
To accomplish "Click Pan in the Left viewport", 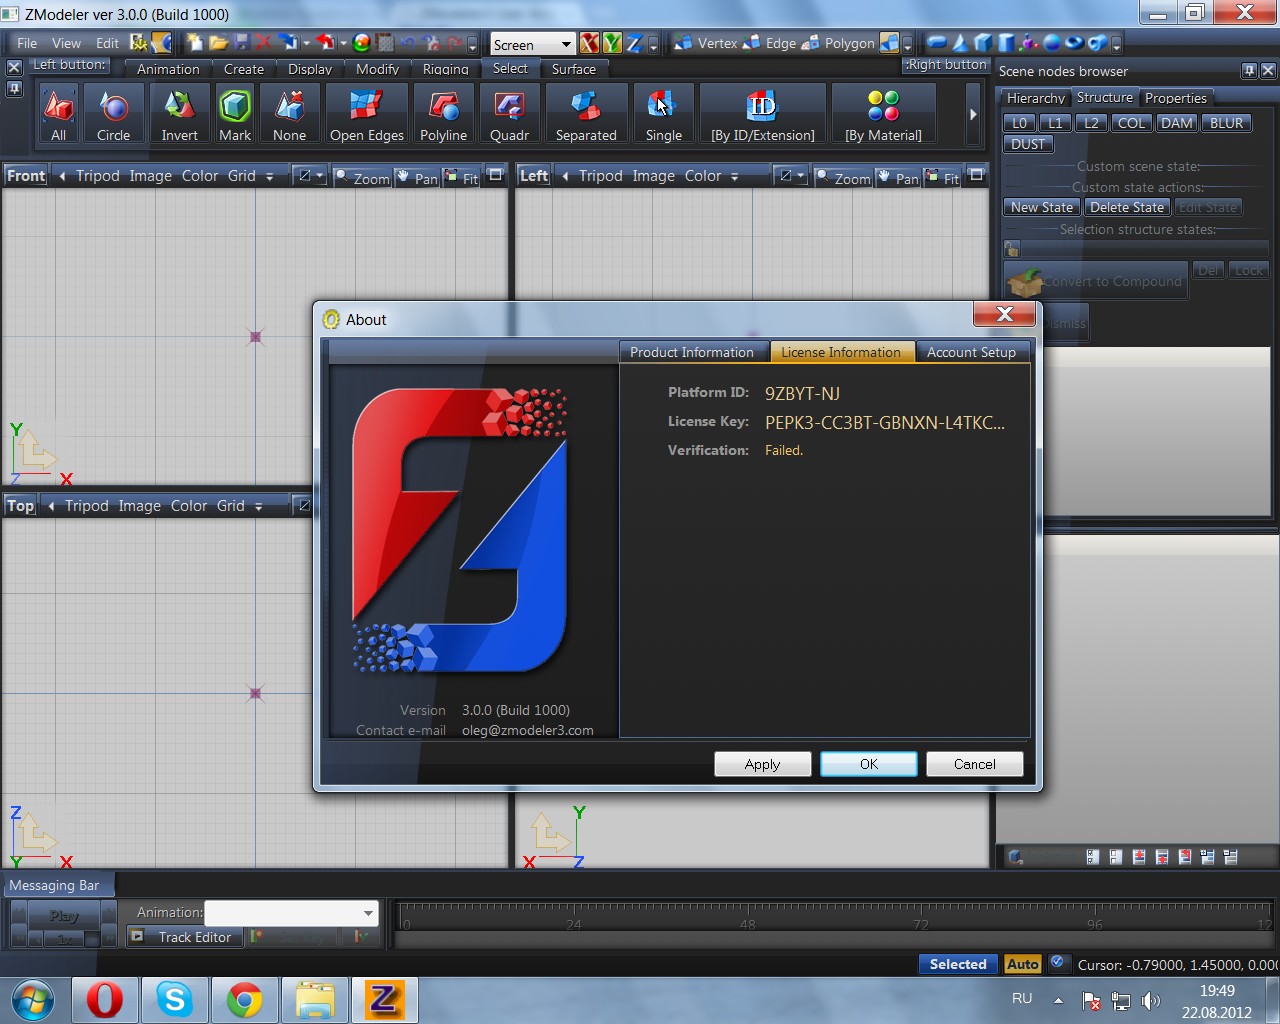I will click(x=896, y=177).
